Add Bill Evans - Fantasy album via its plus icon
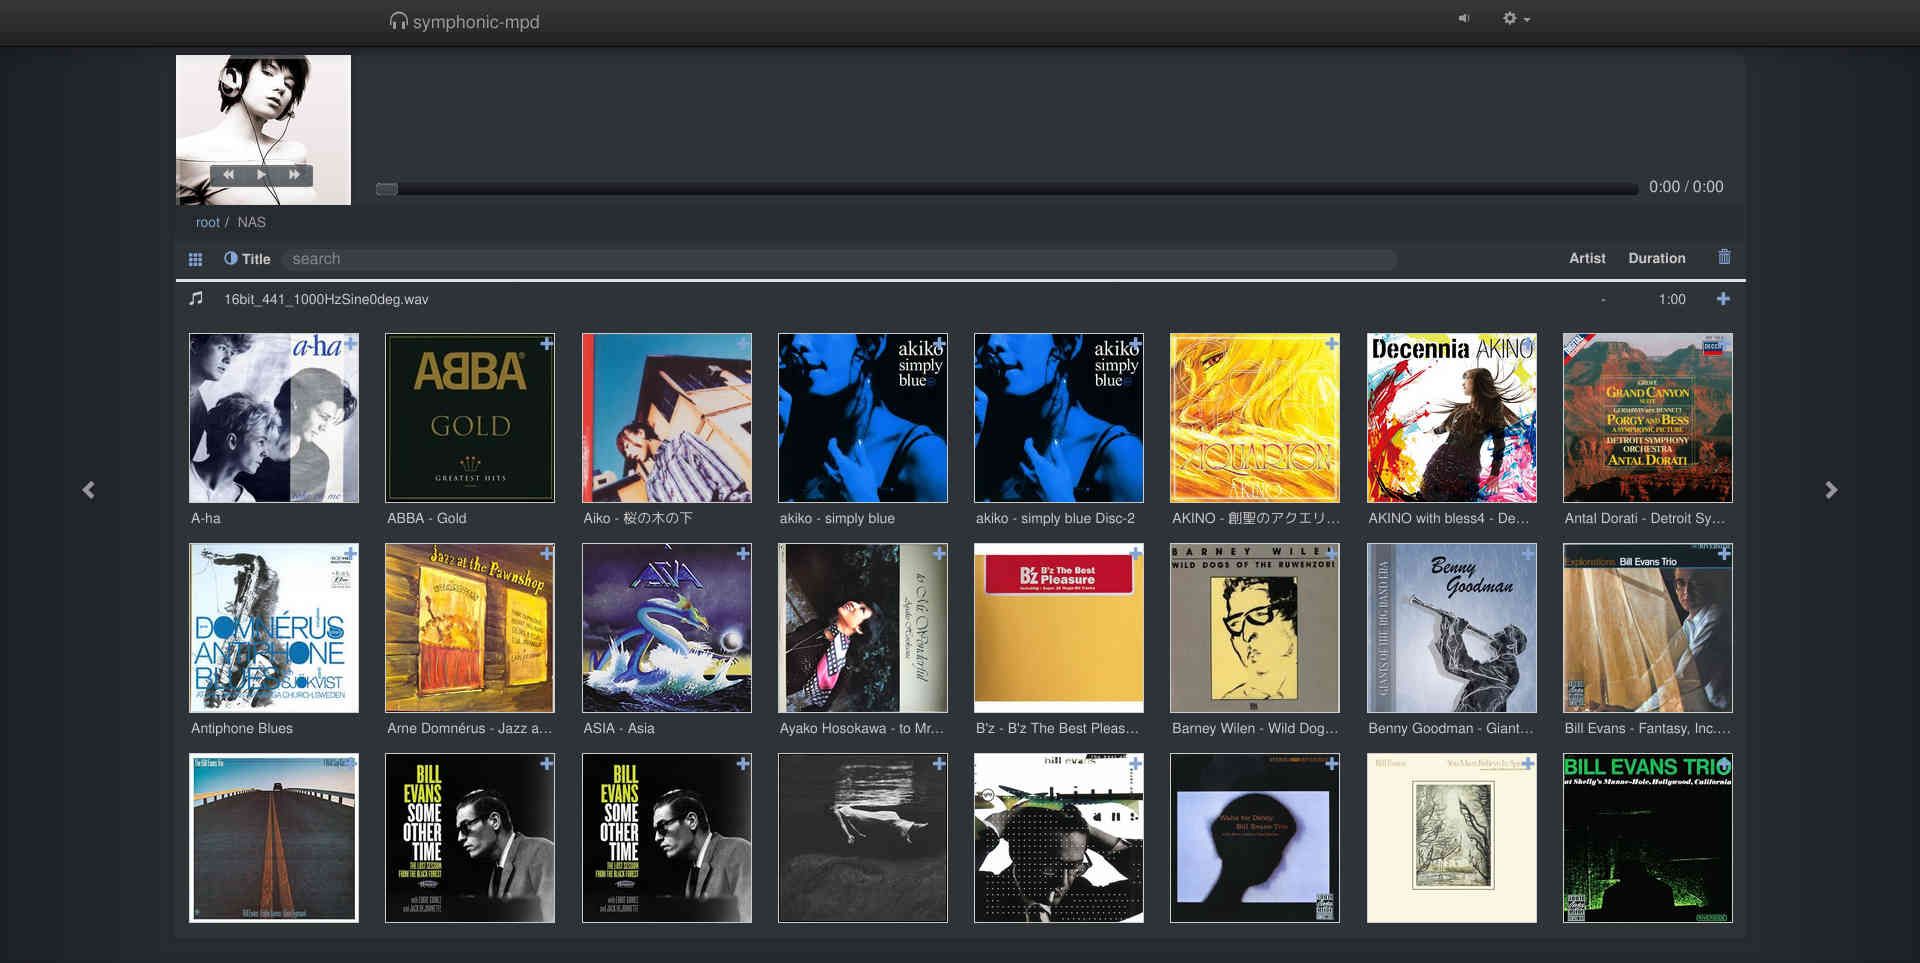This screenshot has width=1920, height=963. (x=1723, y=554)
